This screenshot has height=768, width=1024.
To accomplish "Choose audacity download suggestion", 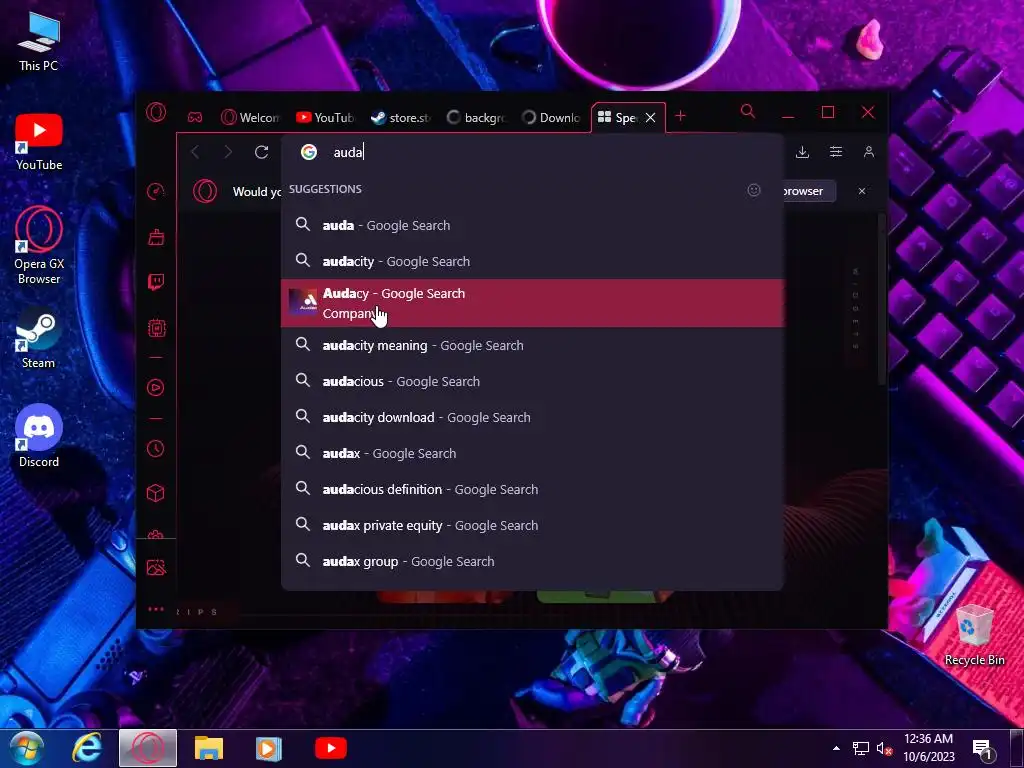I will [x=532, y=417].
